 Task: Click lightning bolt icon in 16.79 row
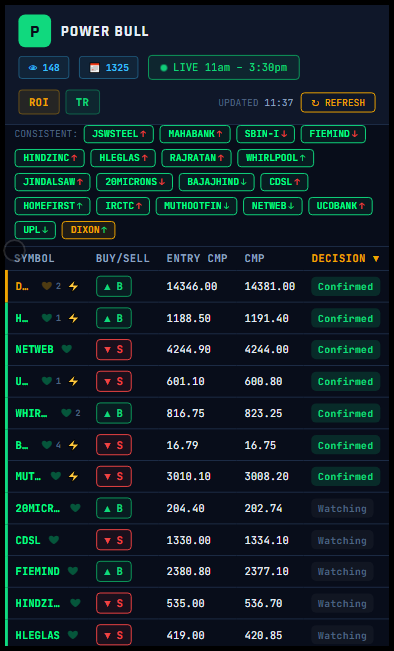(73, 445)
